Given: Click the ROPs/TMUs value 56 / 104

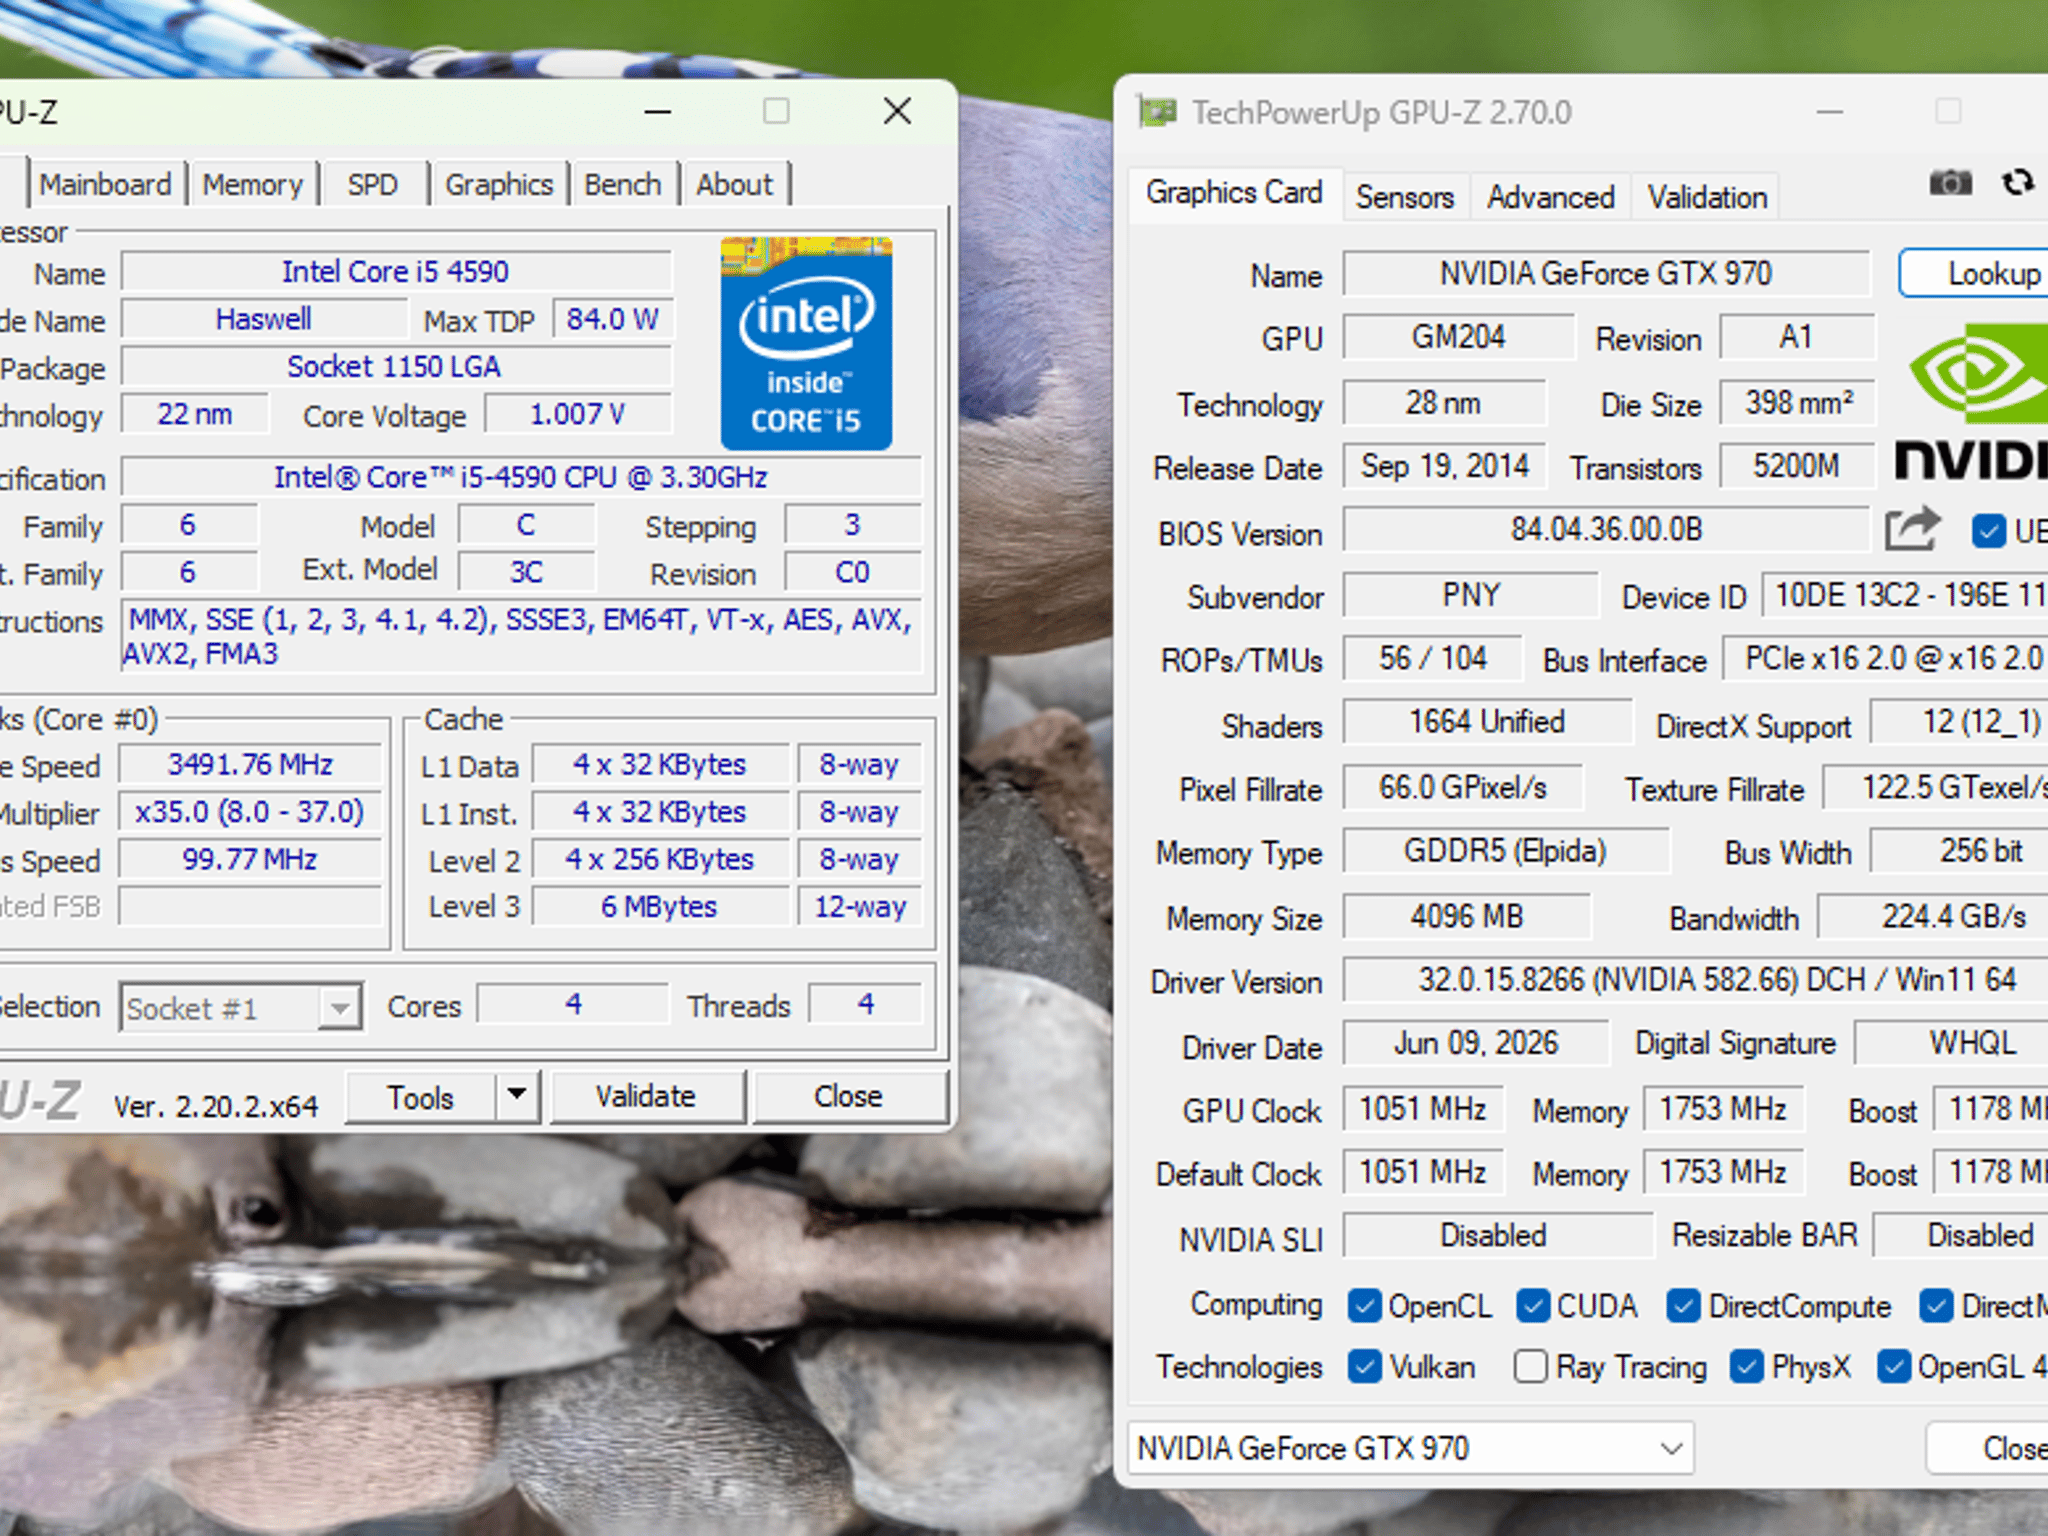Looking at the screenshot, I should (1433, 658).
